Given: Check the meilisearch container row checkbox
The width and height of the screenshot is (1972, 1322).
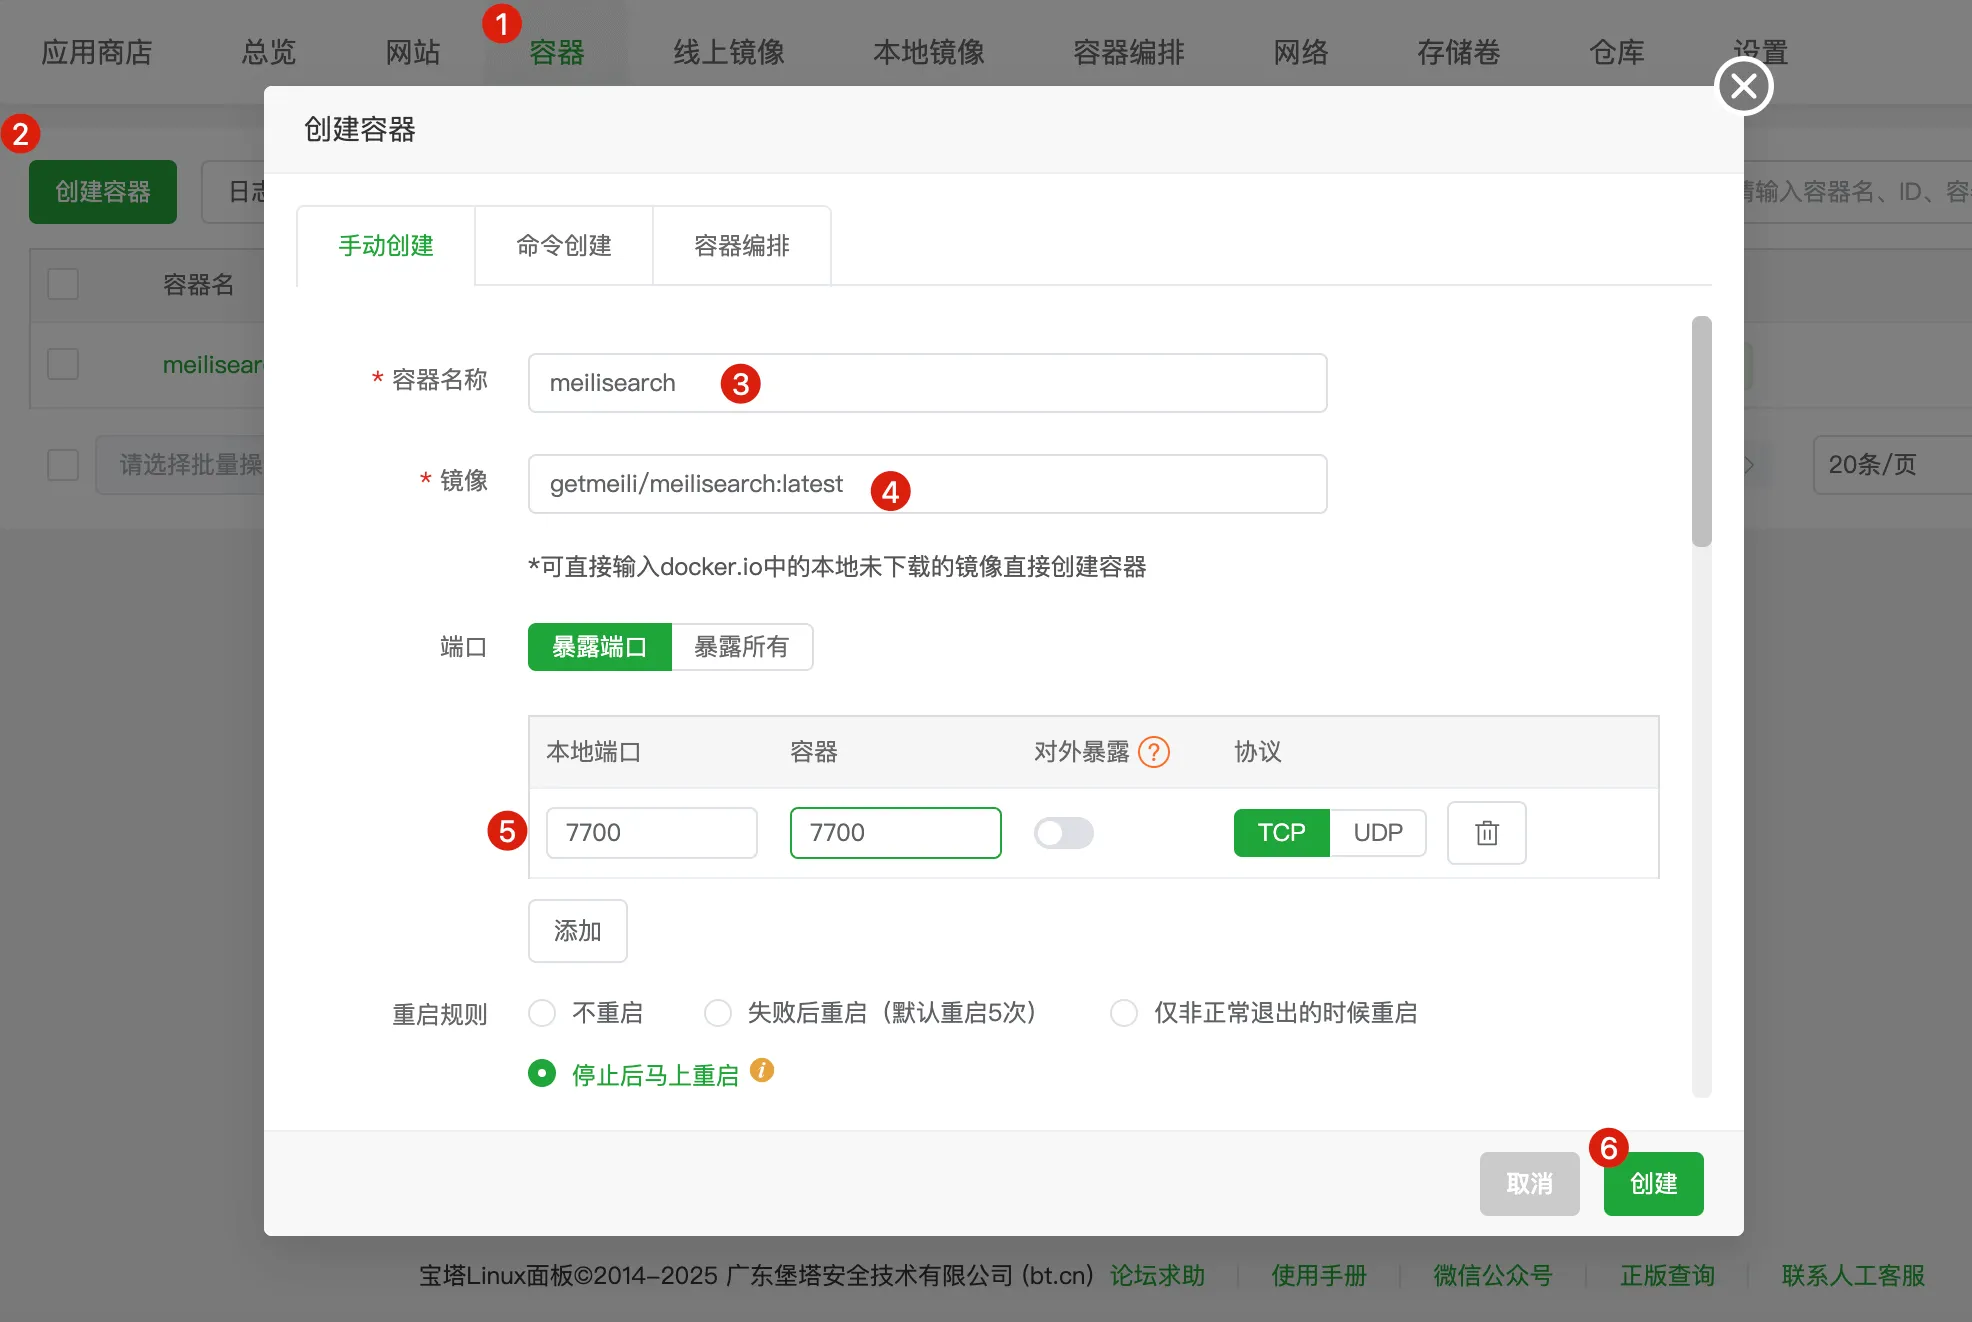Looking at the screenshot, I should [x=63, y=364].
